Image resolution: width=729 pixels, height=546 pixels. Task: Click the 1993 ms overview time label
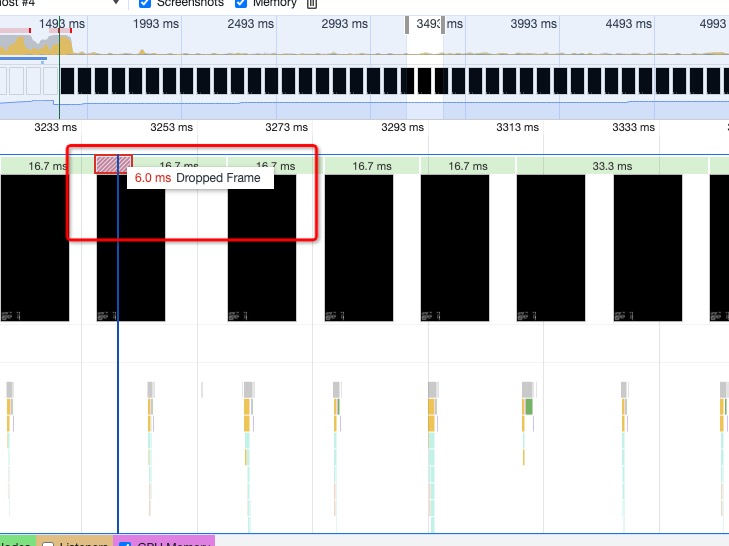156,24
